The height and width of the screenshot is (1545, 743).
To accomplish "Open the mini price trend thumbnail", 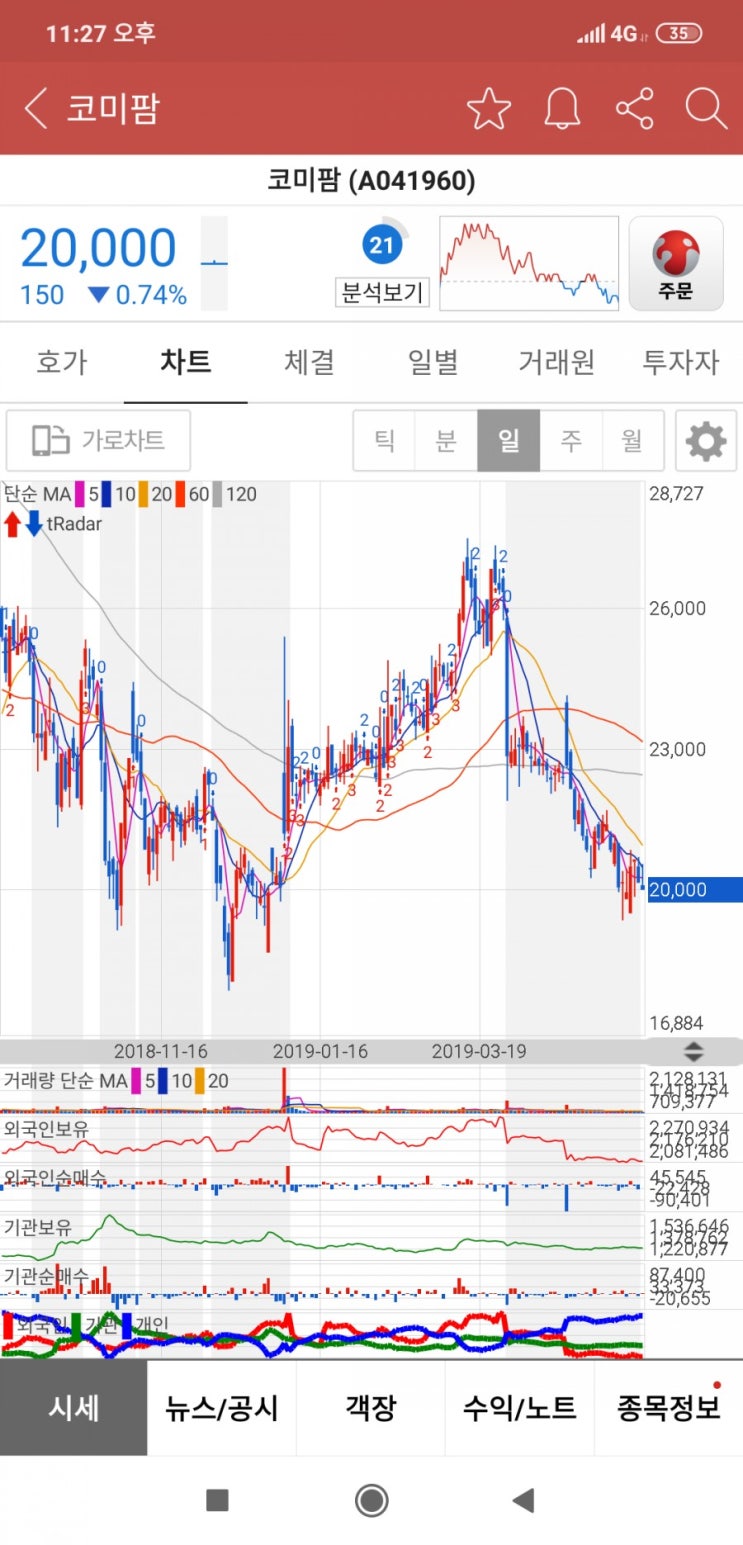I will pyautogui.click(x=529, y=263).
